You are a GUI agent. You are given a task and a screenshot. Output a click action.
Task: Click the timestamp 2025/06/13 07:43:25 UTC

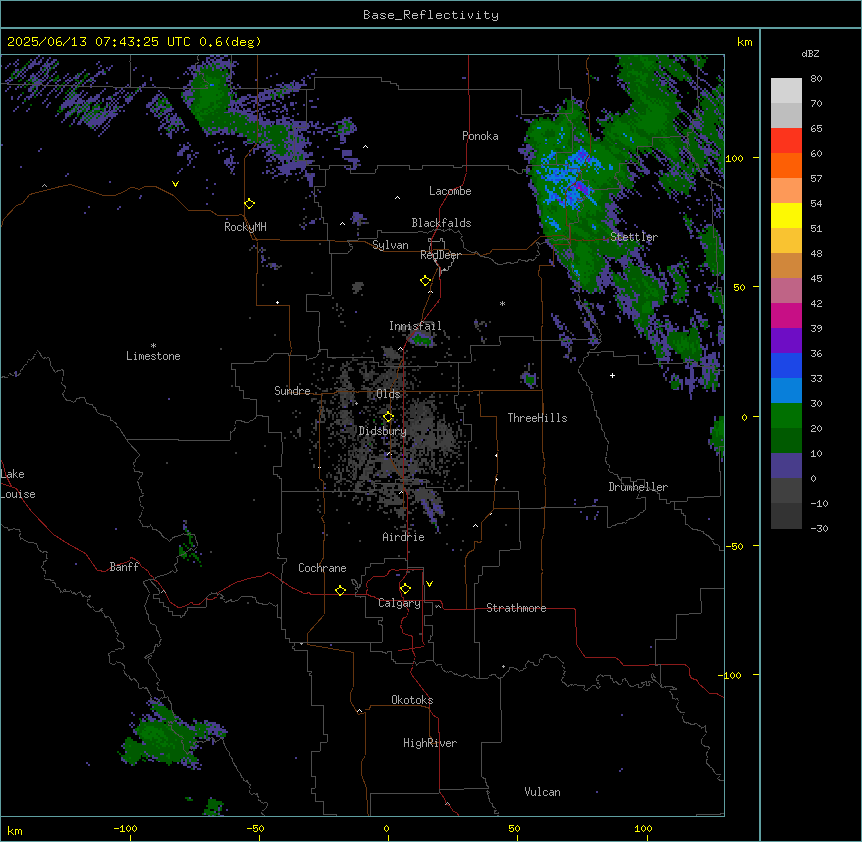click(x=99, y=42)
